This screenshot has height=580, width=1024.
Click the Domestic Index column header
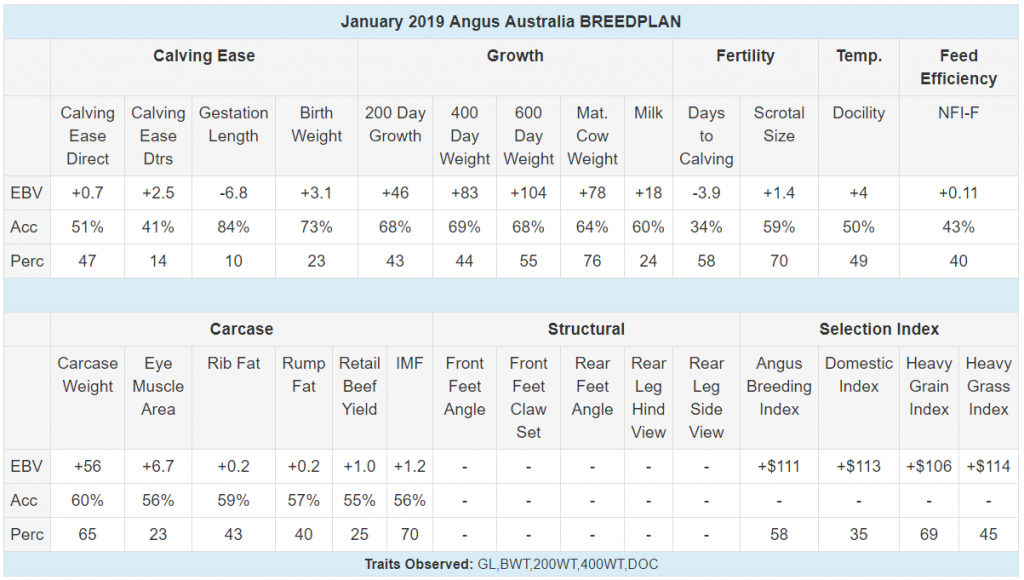click(858, 375)
